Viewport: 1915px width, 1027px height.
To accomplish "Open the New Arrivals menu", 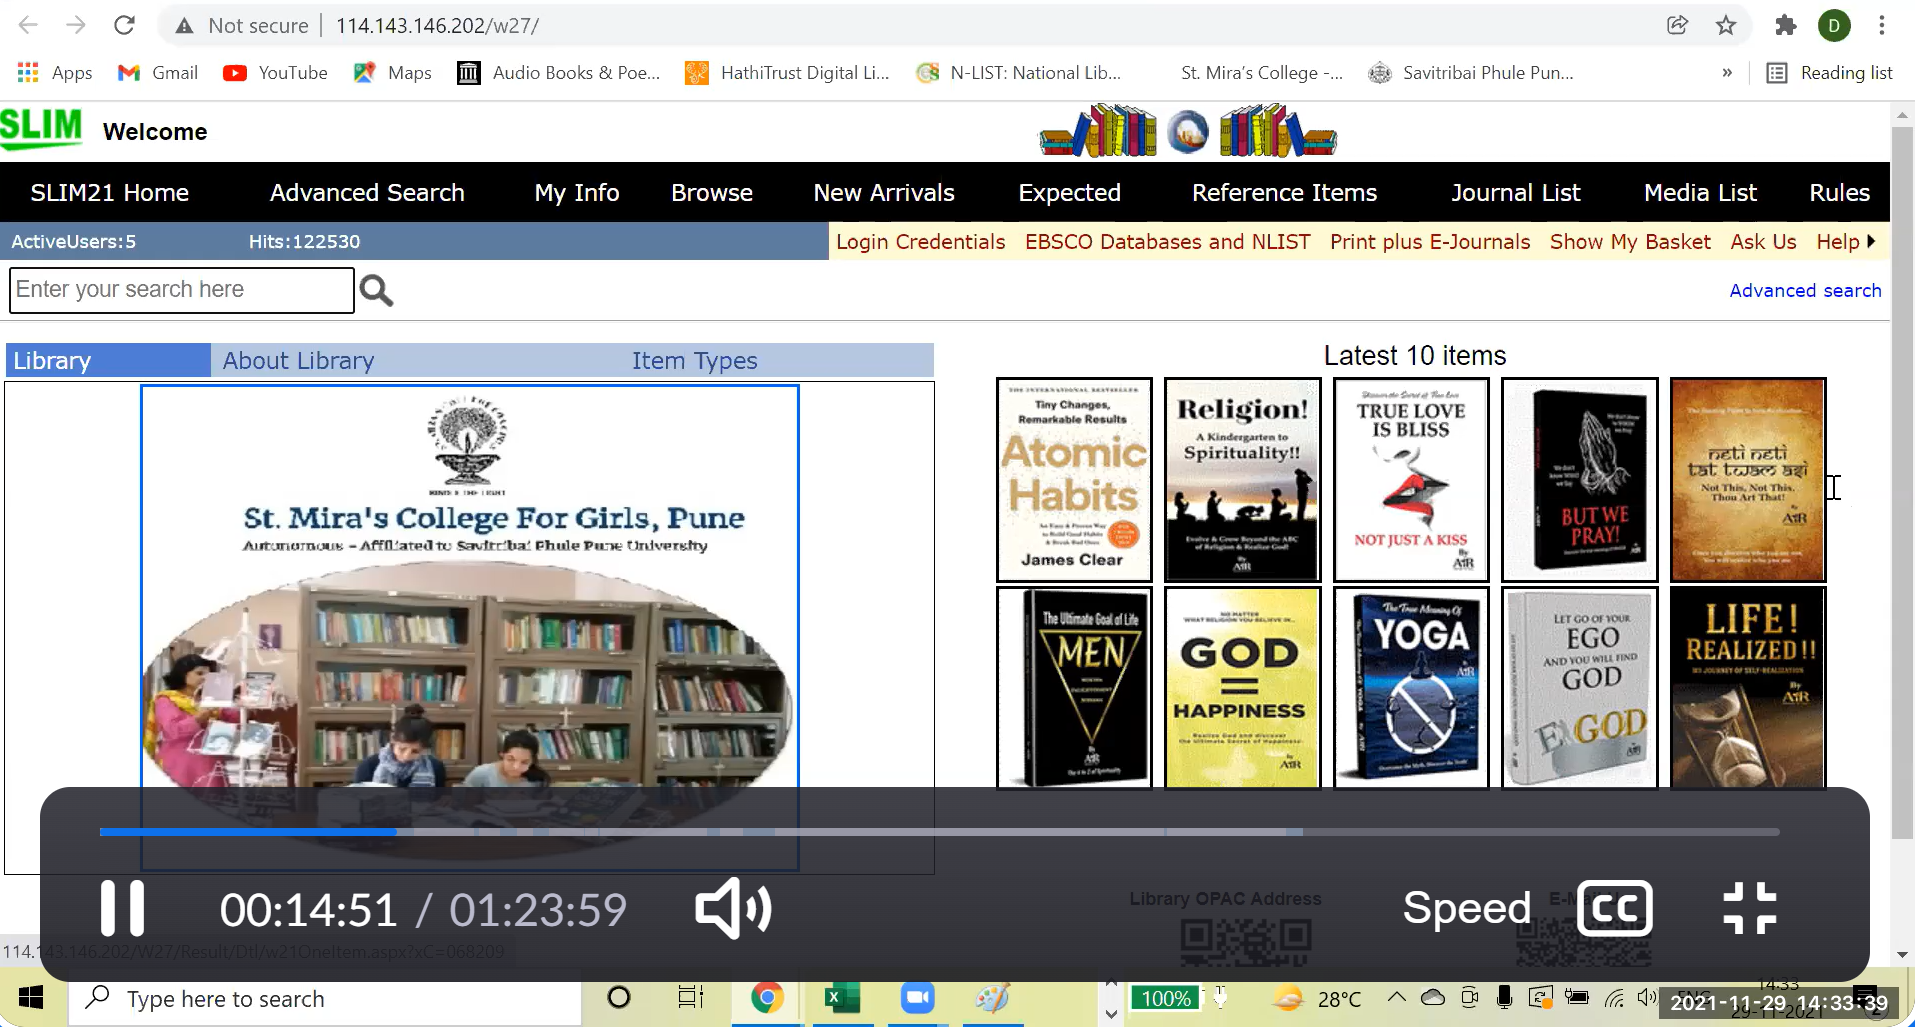I will click(x=883, y=192).
